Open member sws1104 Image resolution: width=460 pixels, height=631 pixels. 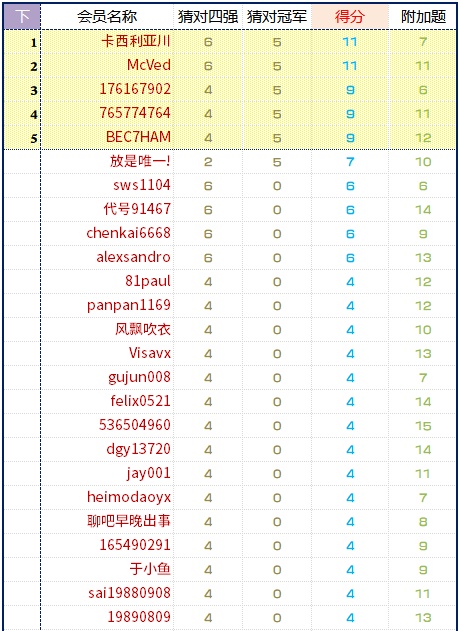[x=142, y=186]
